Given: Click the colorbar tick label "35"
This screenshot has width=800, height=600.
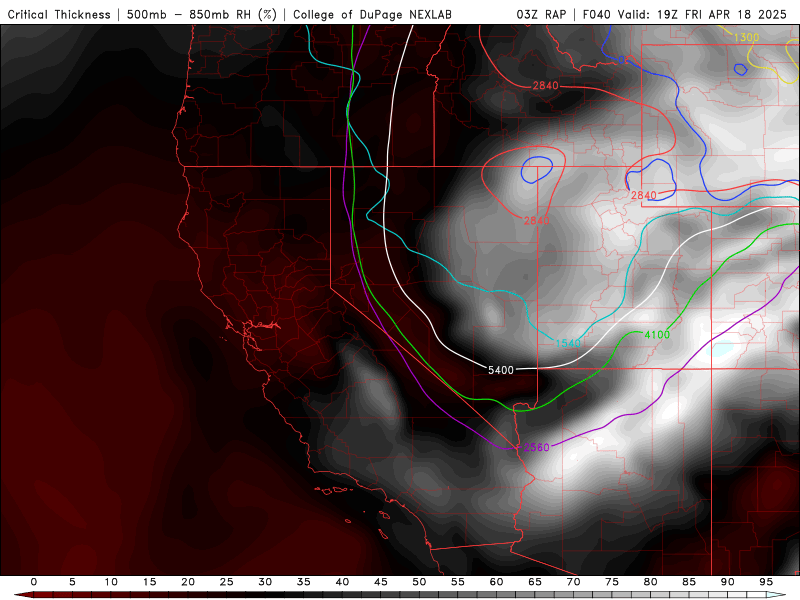Looking at the screenshot, I should [304, 582].
